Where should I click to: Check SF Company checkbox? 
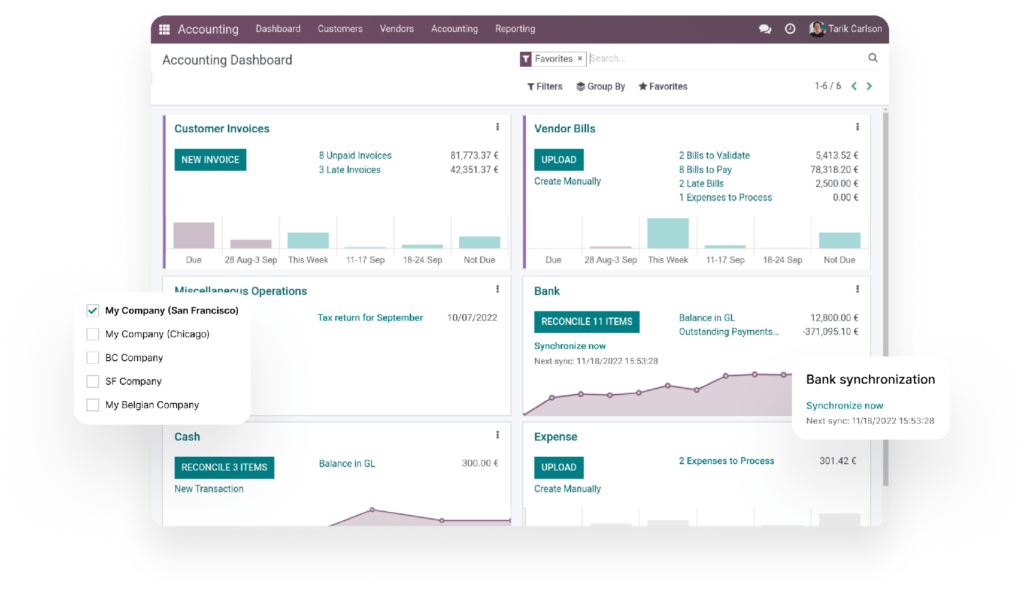click(92, 381)
